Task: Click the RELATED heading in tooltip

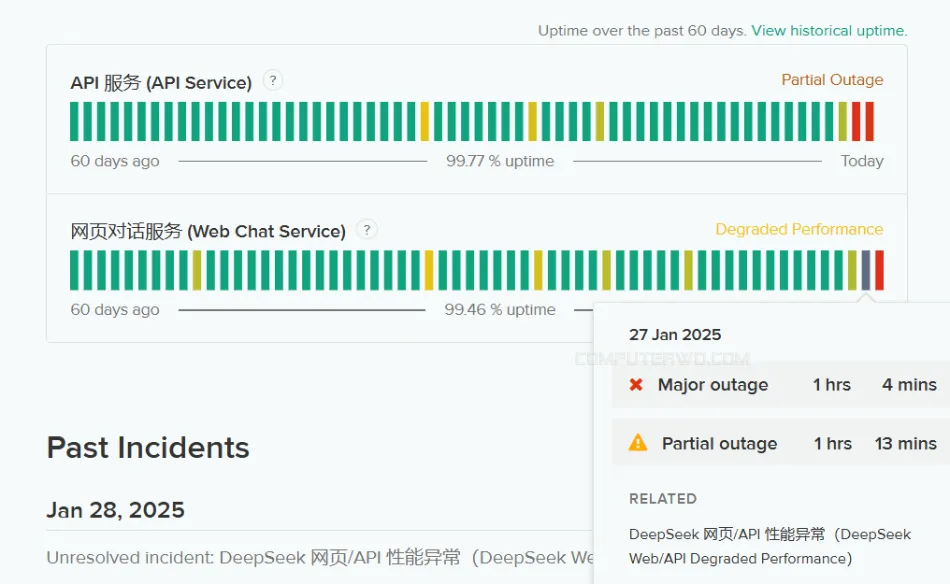Action: [x=663, y=499]
